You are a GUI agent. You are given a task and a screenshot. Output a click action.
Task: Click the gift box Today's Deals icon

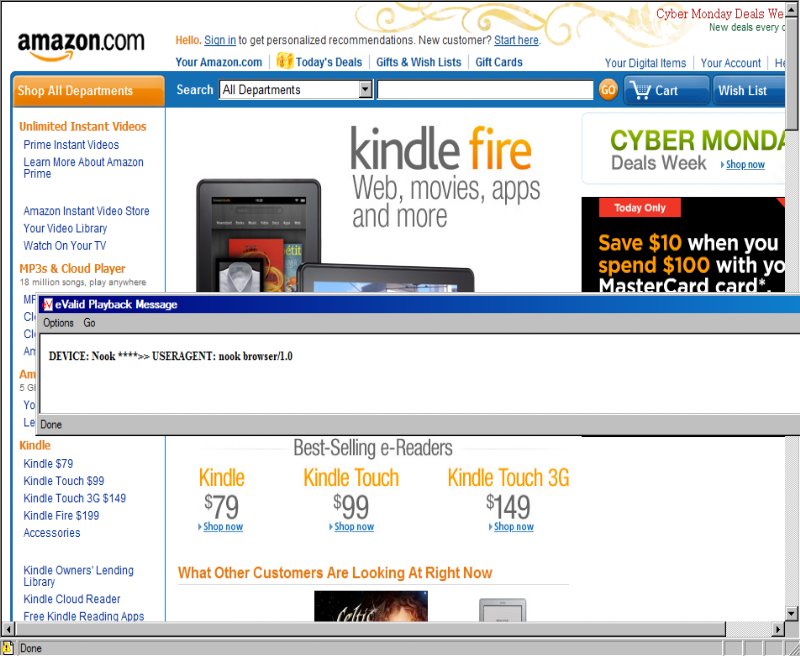(x=284, y=61)
